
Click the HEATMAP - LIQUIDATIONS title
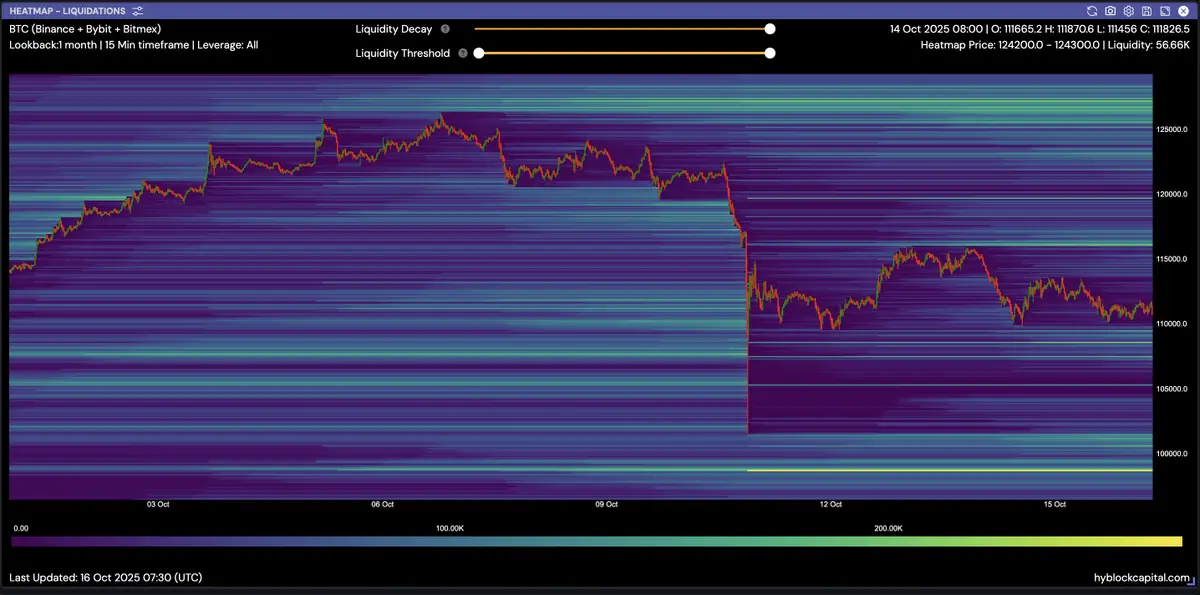click(67, 11)
